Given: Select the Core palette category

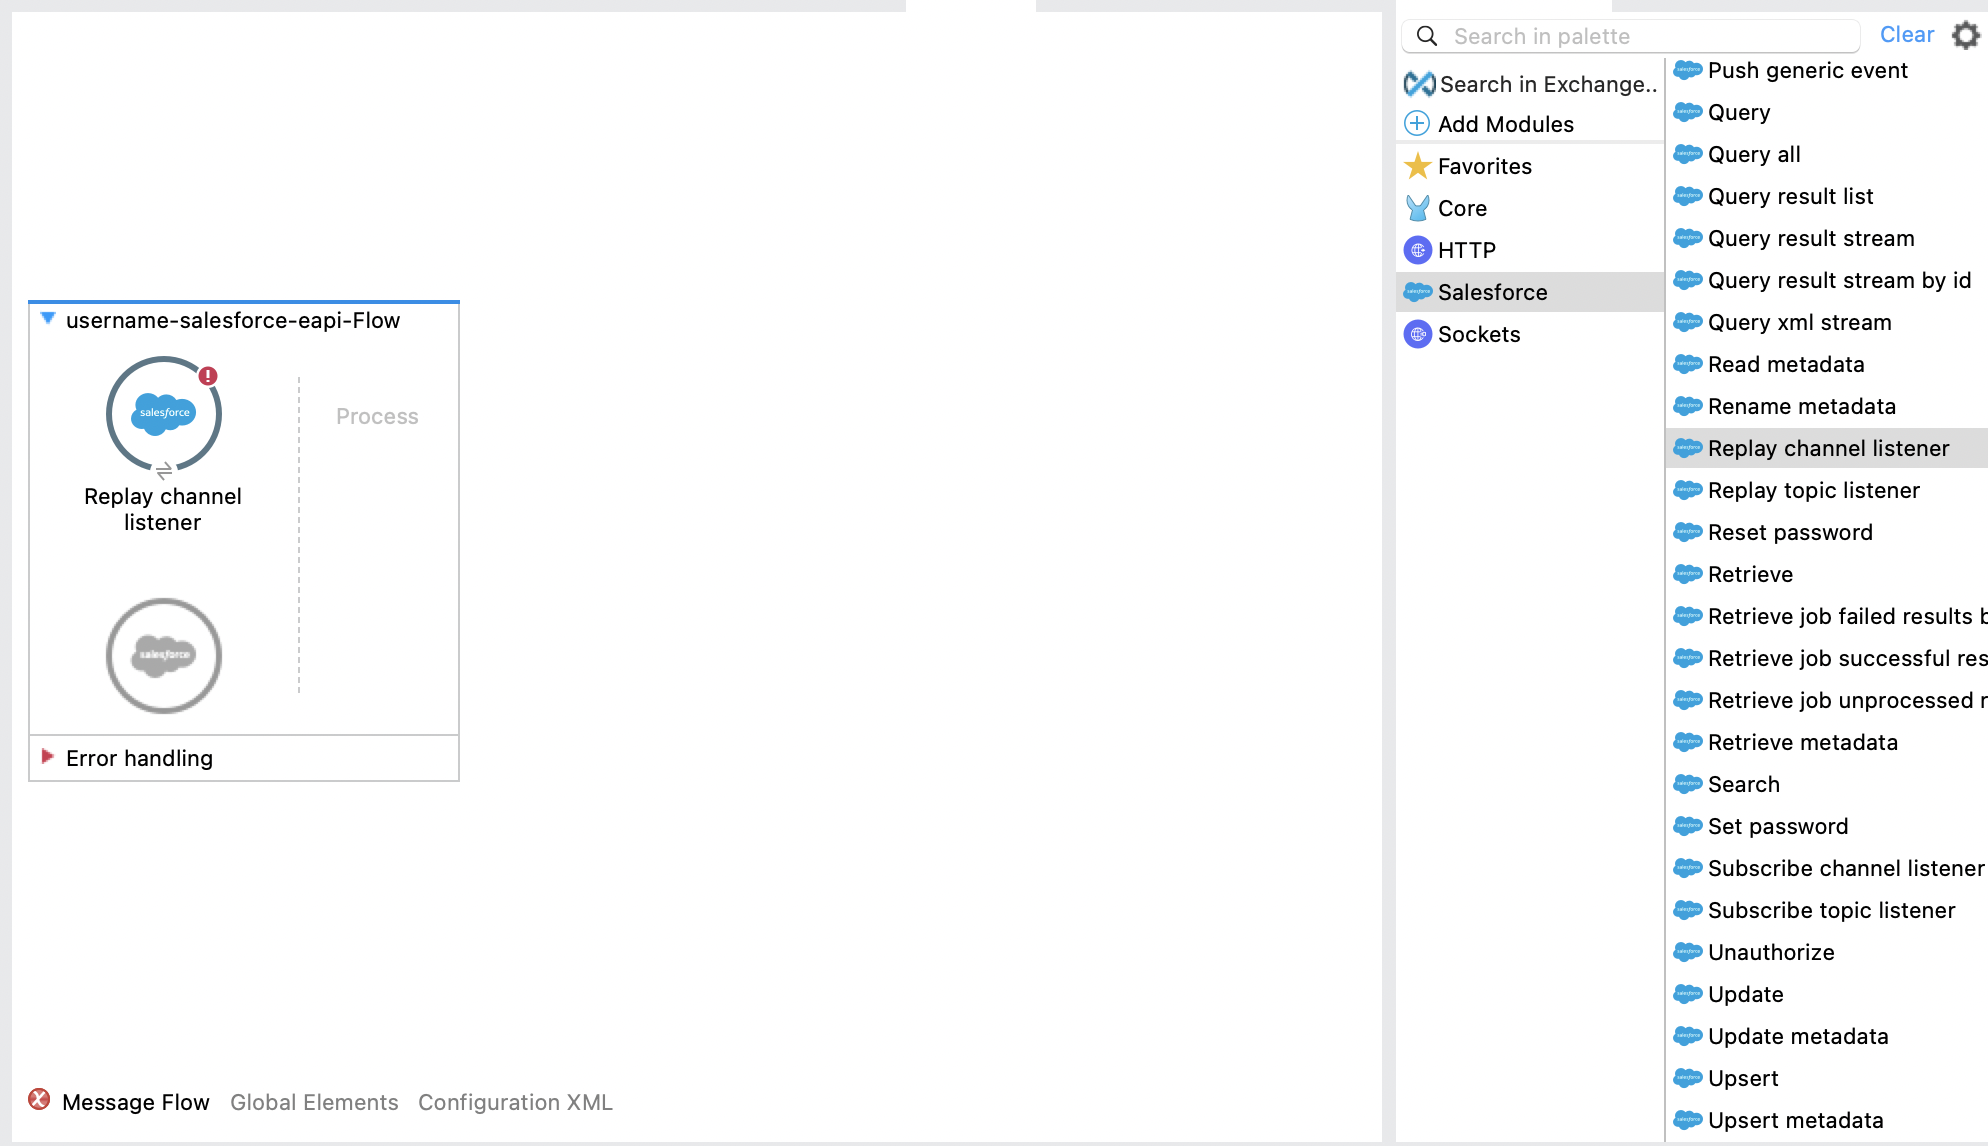Looking at the screenshot, I should 1530,208.
